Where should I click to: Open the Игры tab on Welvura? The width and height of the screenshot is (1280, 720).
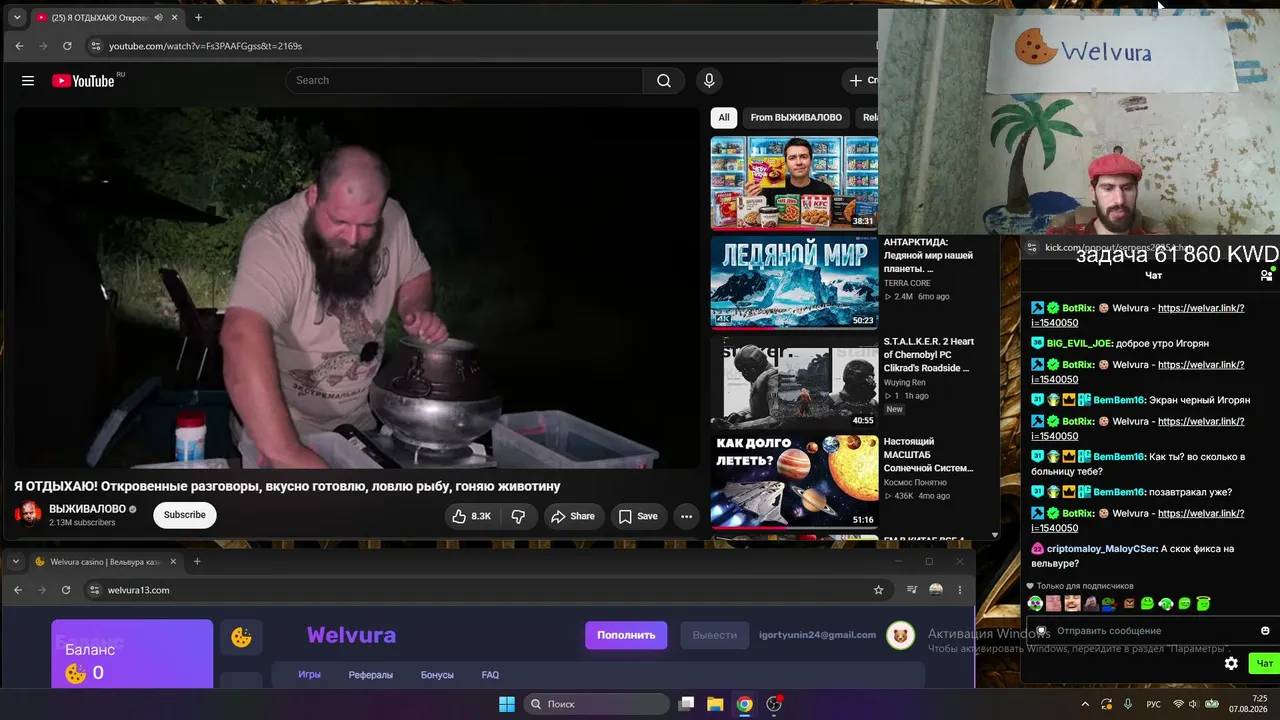click(x=309, y=675)
